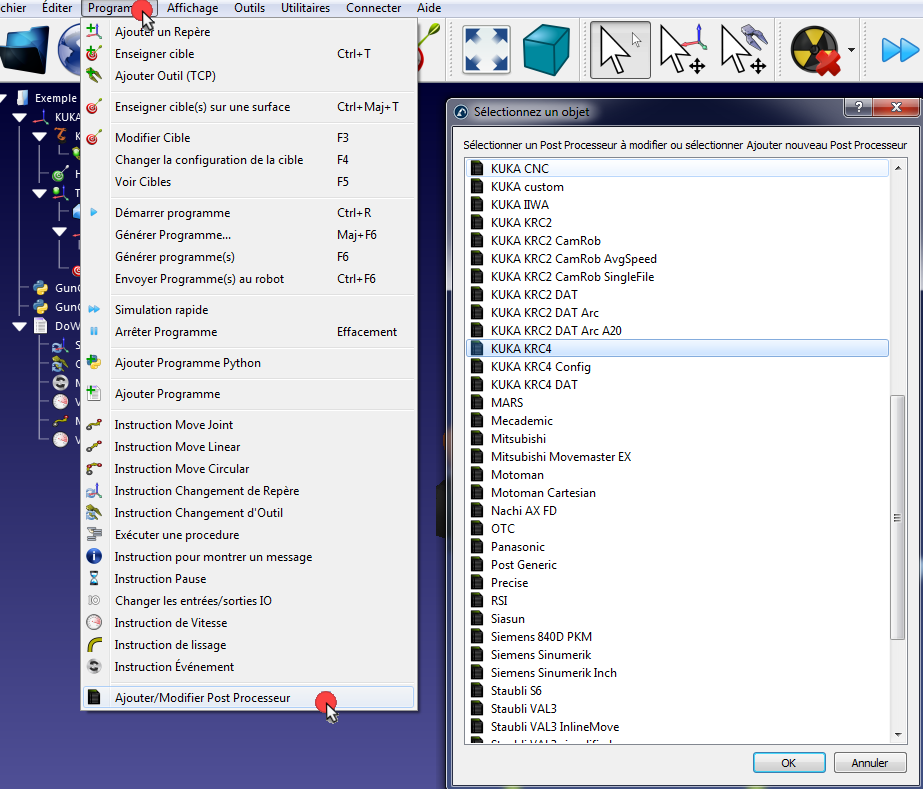Select Post Generic in list
Viewport: 923px width, 789px height.
(678, 565)
